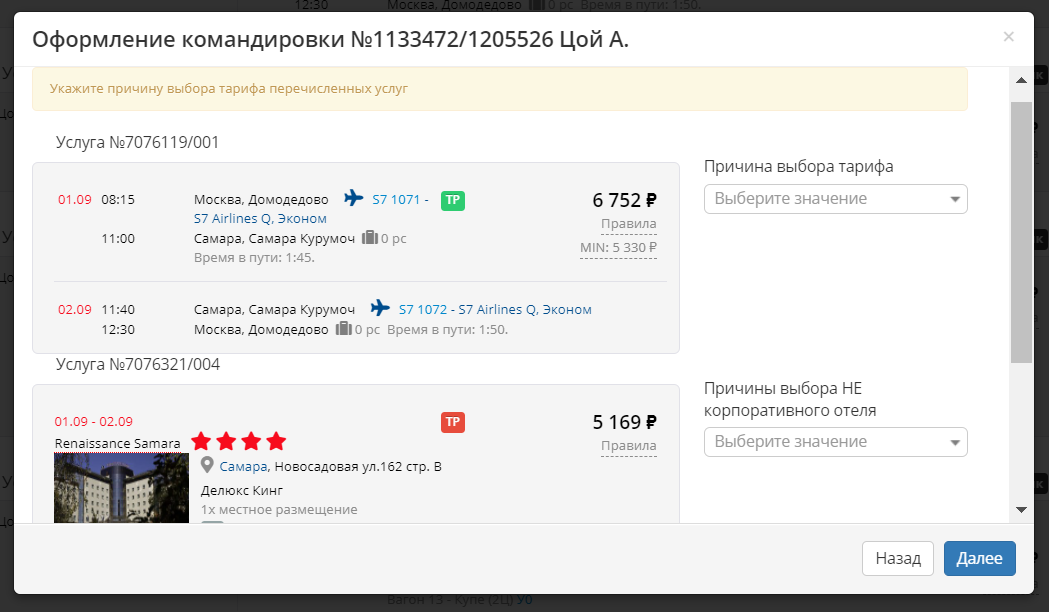Open the S7 1072 - S7 Airlines flight link

(x=495, y=309)
